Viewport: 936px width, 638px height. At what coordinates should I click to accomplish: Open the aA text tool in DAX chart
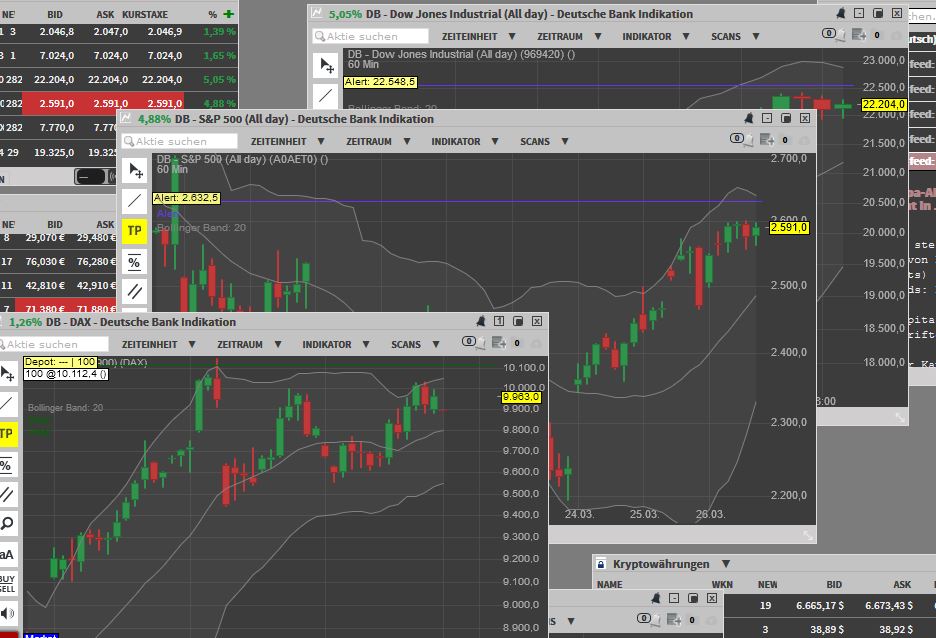click(x=6, y=554)
